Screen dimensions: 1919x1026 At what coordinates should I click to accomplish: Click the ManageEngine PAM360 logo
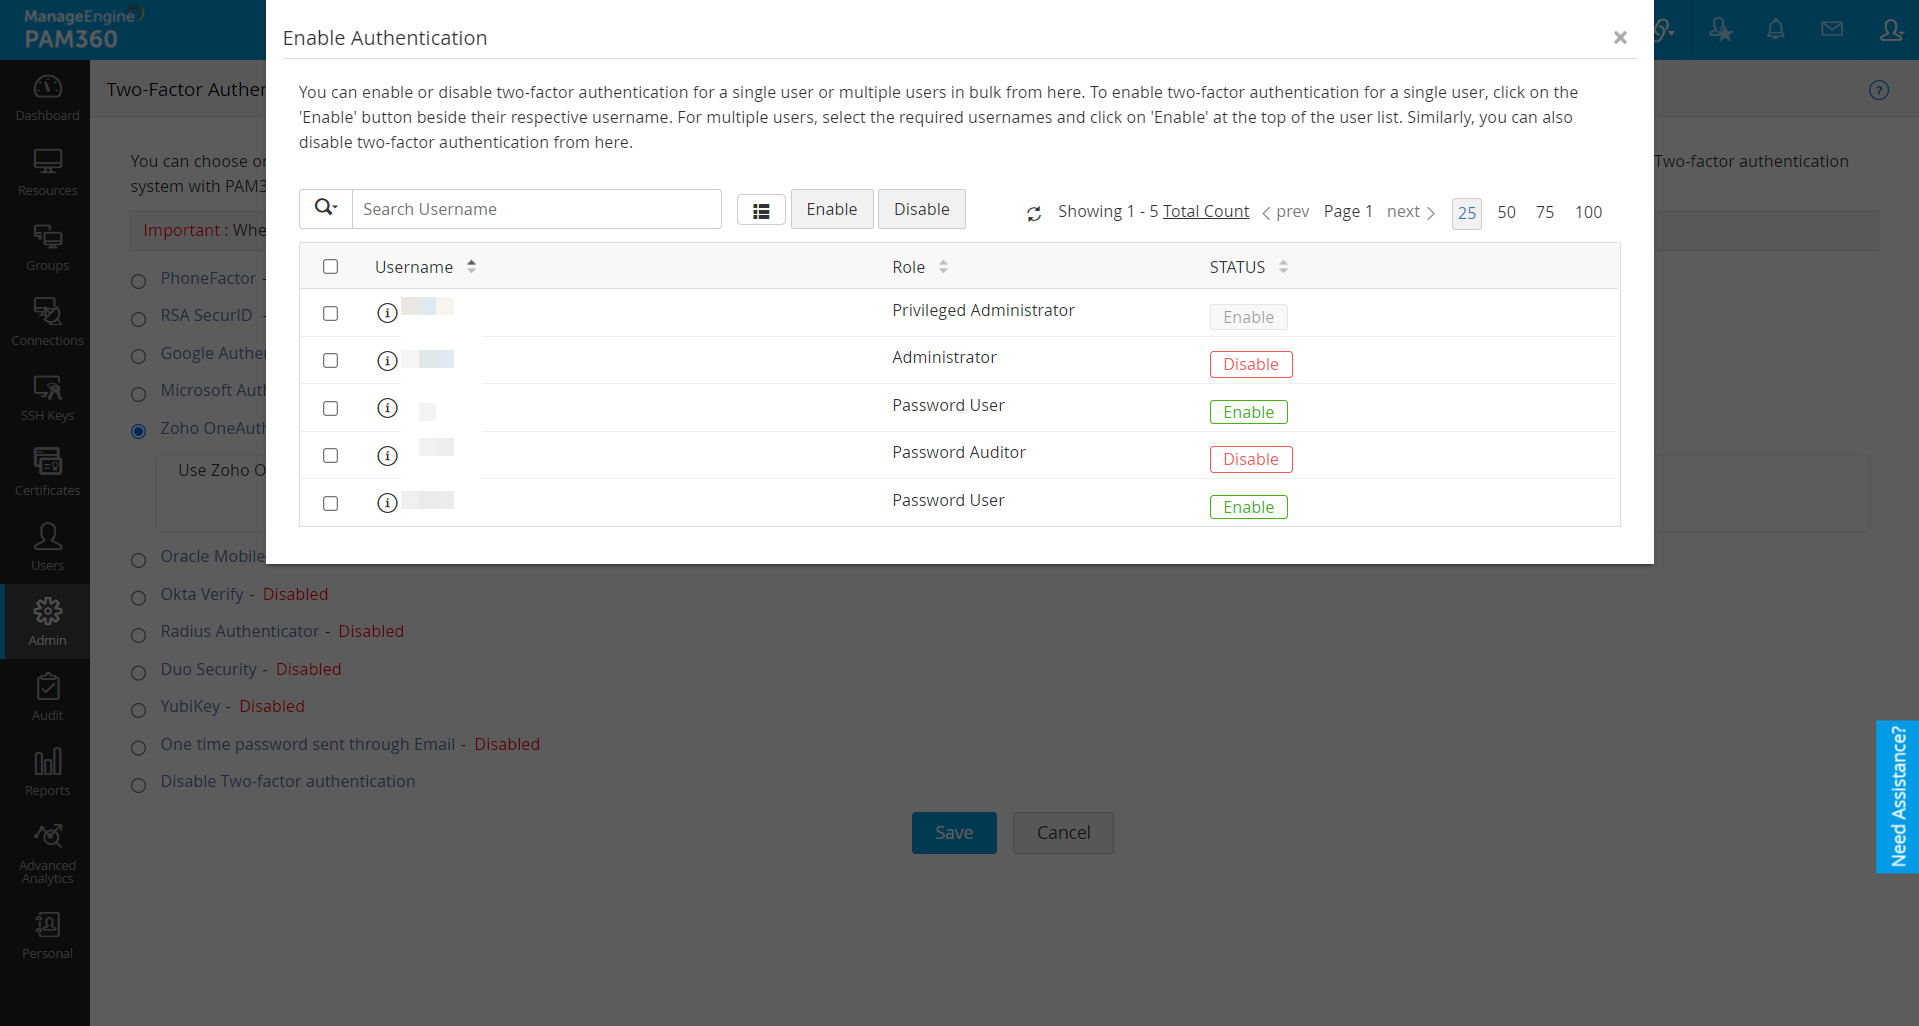tap(83, 29)
